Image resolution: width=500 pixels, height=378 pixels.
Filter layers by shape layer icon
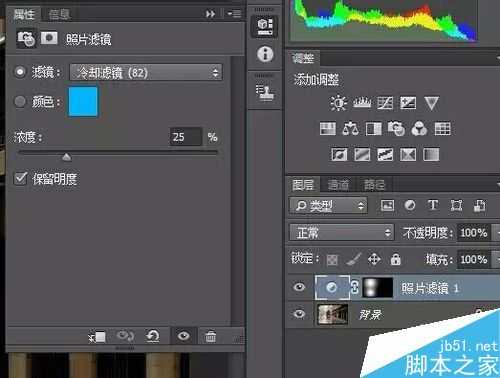tap(456, 205)
